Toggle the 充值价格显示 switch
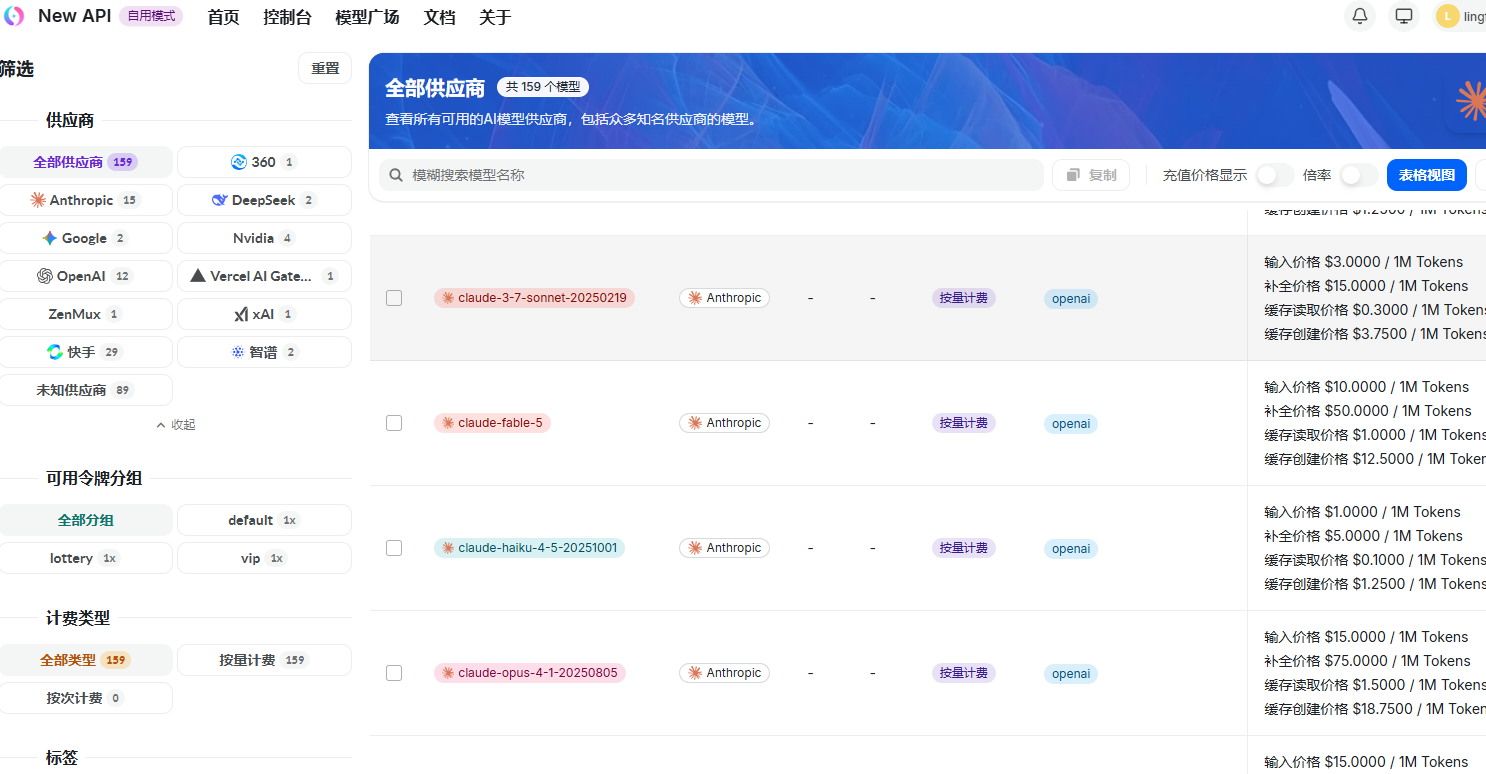 click(x=1275, y=175)
